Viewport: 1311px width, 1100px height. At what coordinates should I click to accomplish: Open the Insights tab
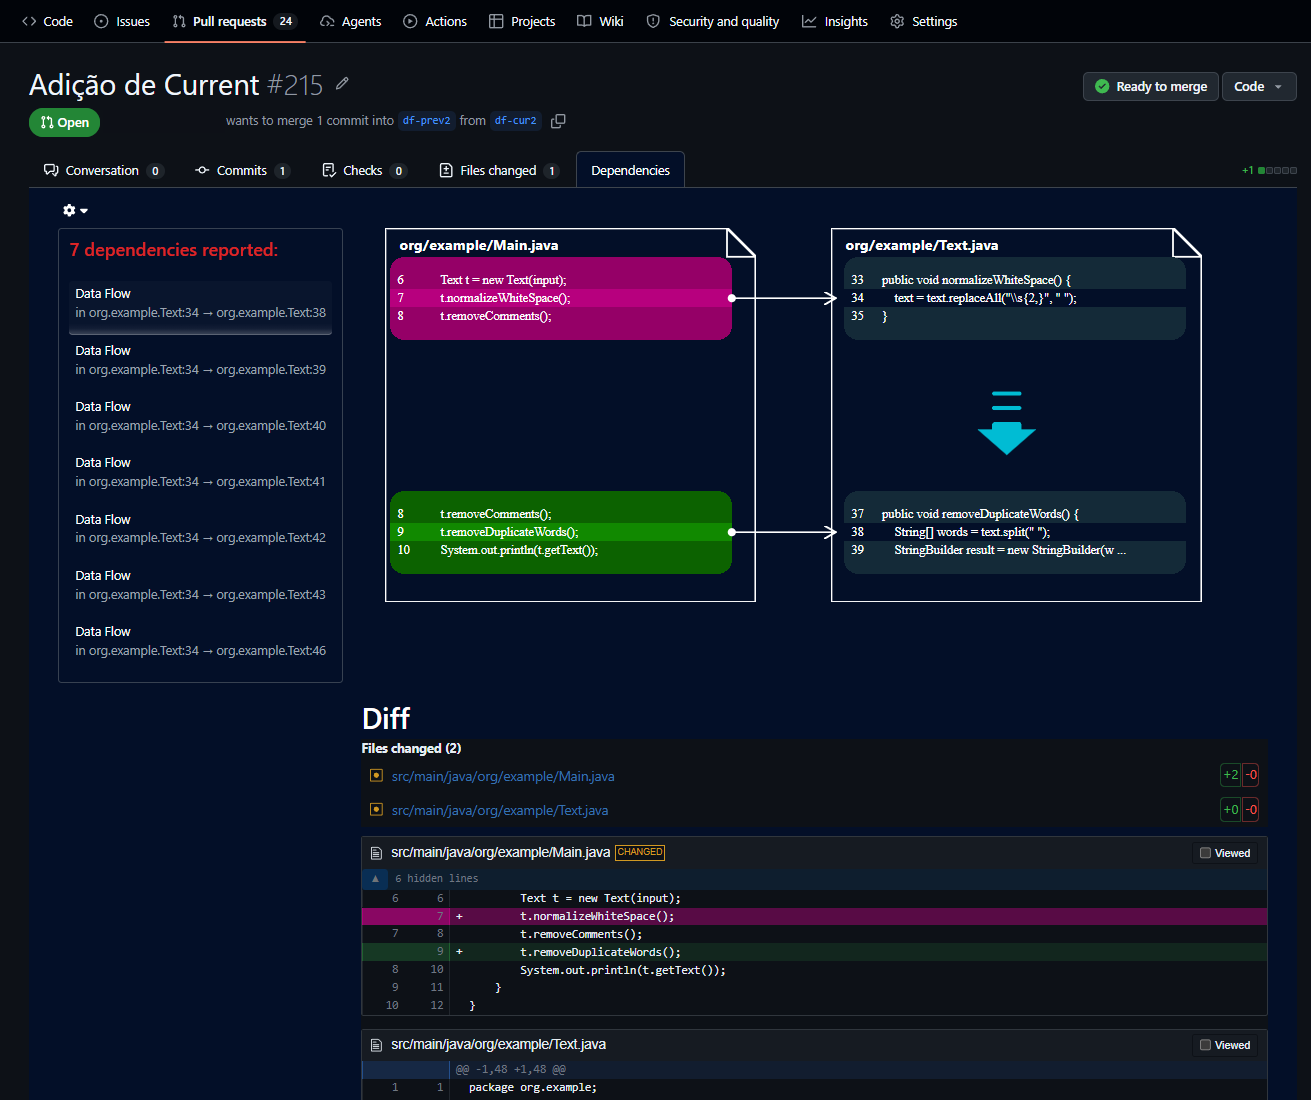835,21
